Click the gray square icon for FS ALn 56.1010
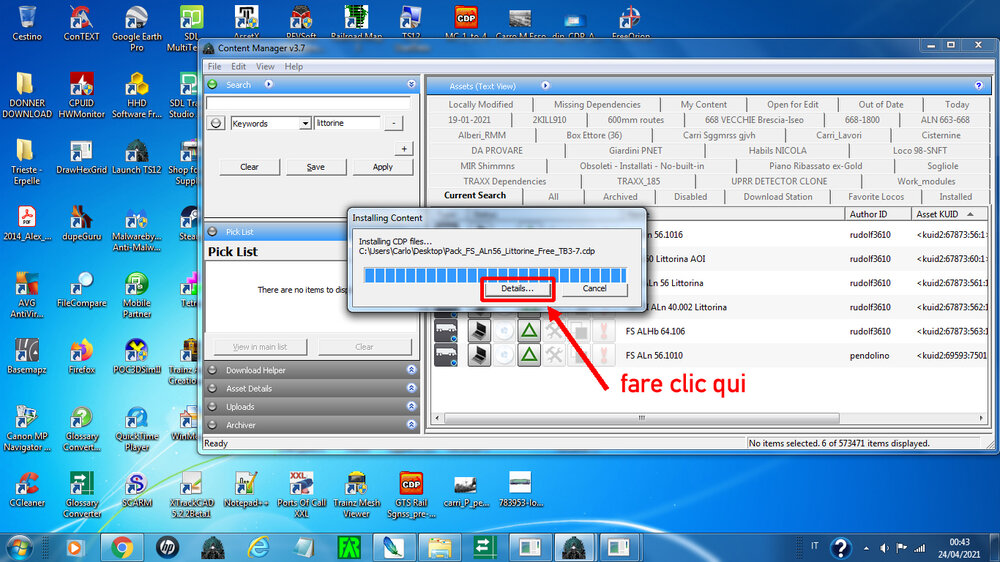 (x=579, y=355)
